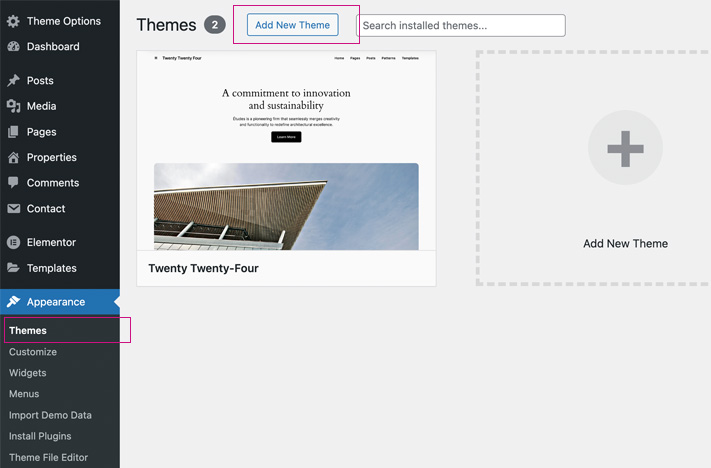
Task: Click the Appearance paintbrush icon
Action: 14,302
